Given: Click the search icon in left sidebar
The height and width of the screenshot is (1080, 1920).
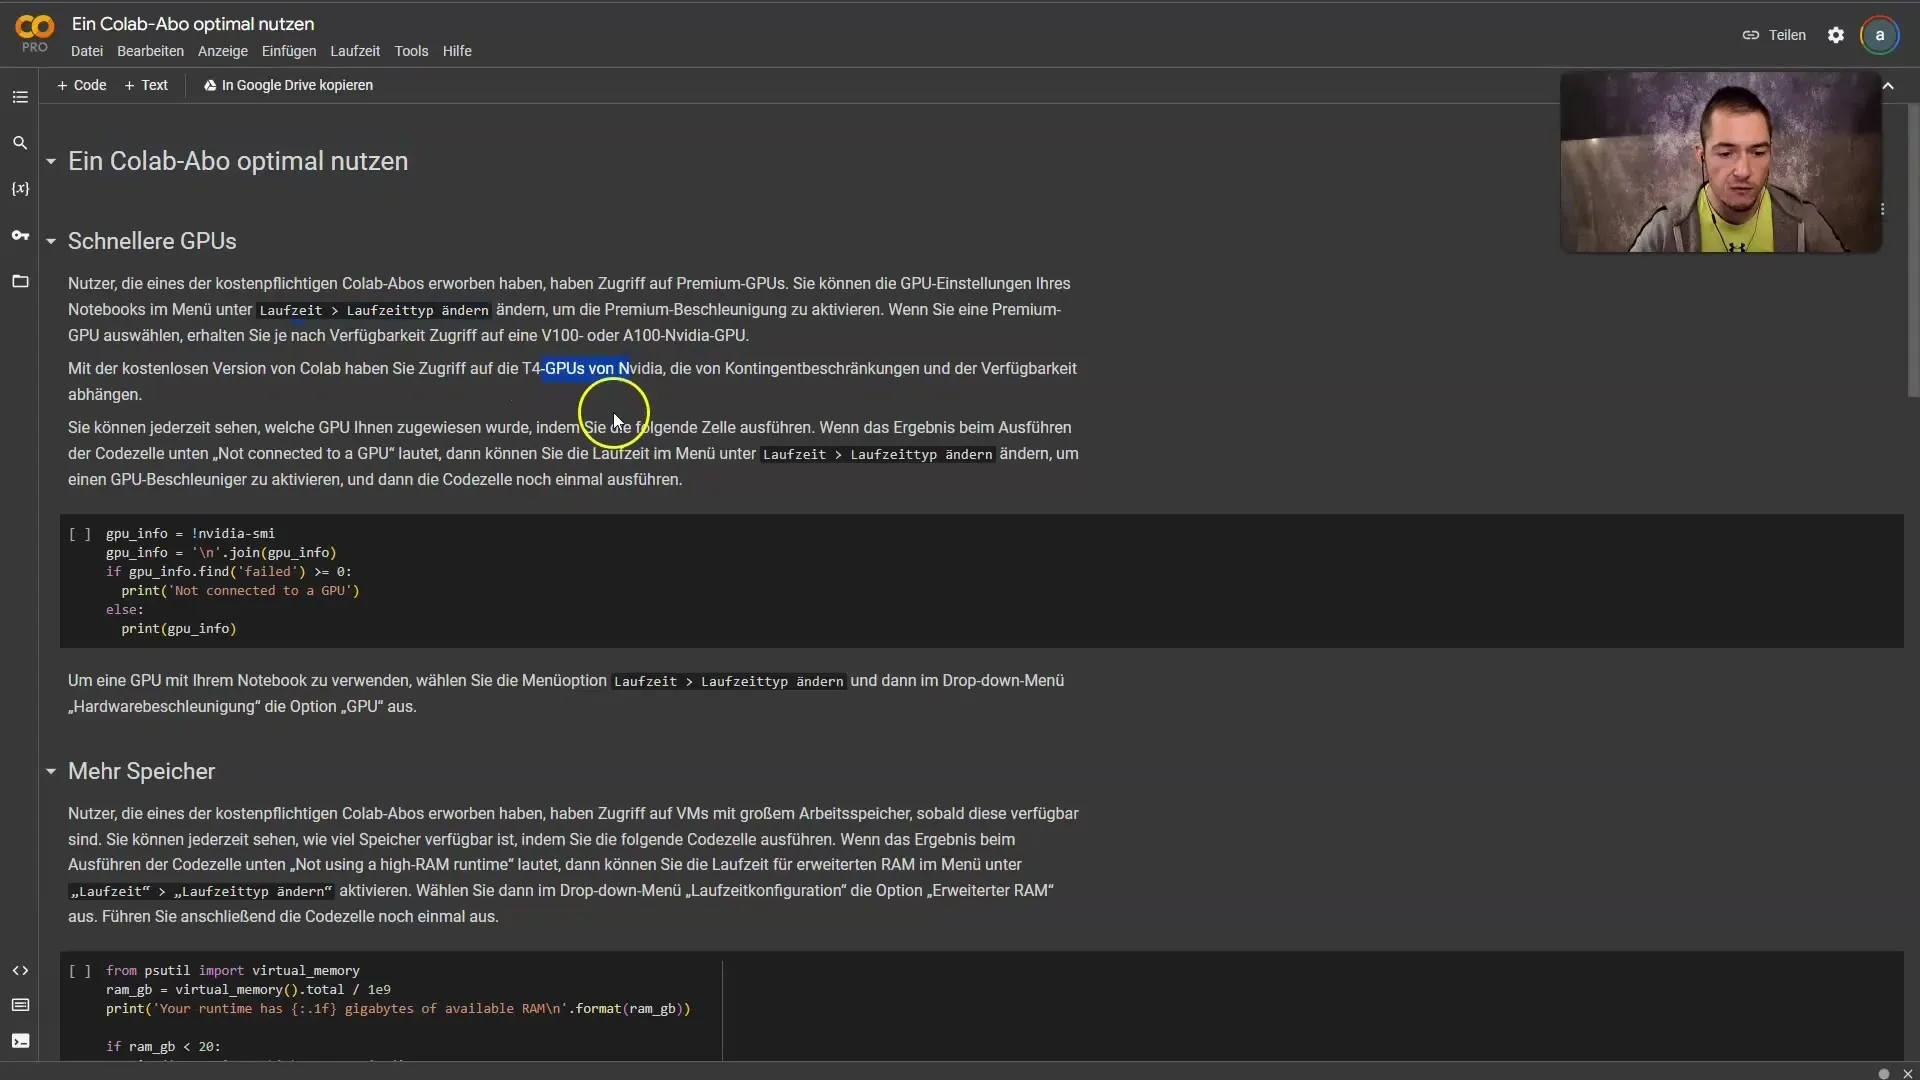Looking at the screenshot, I should click(20, 142).
